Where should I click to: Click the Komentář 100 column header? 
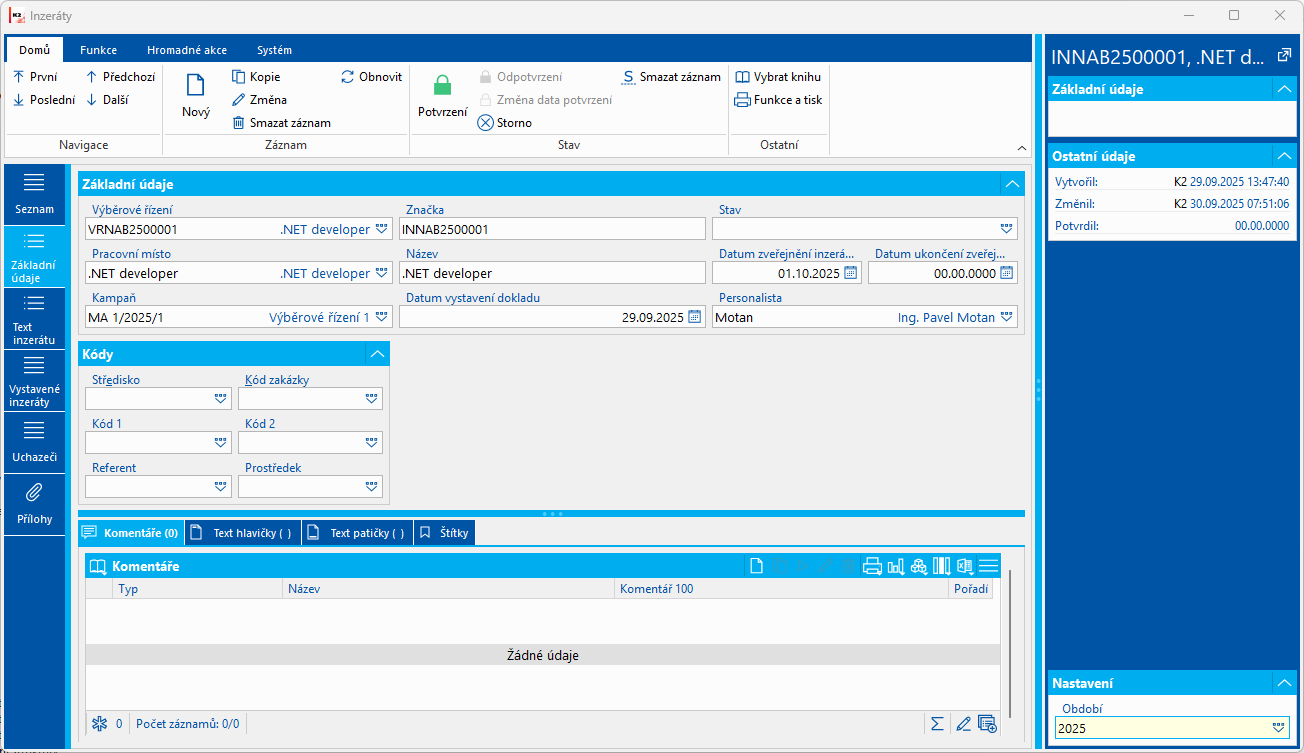[x=781, y=589]
